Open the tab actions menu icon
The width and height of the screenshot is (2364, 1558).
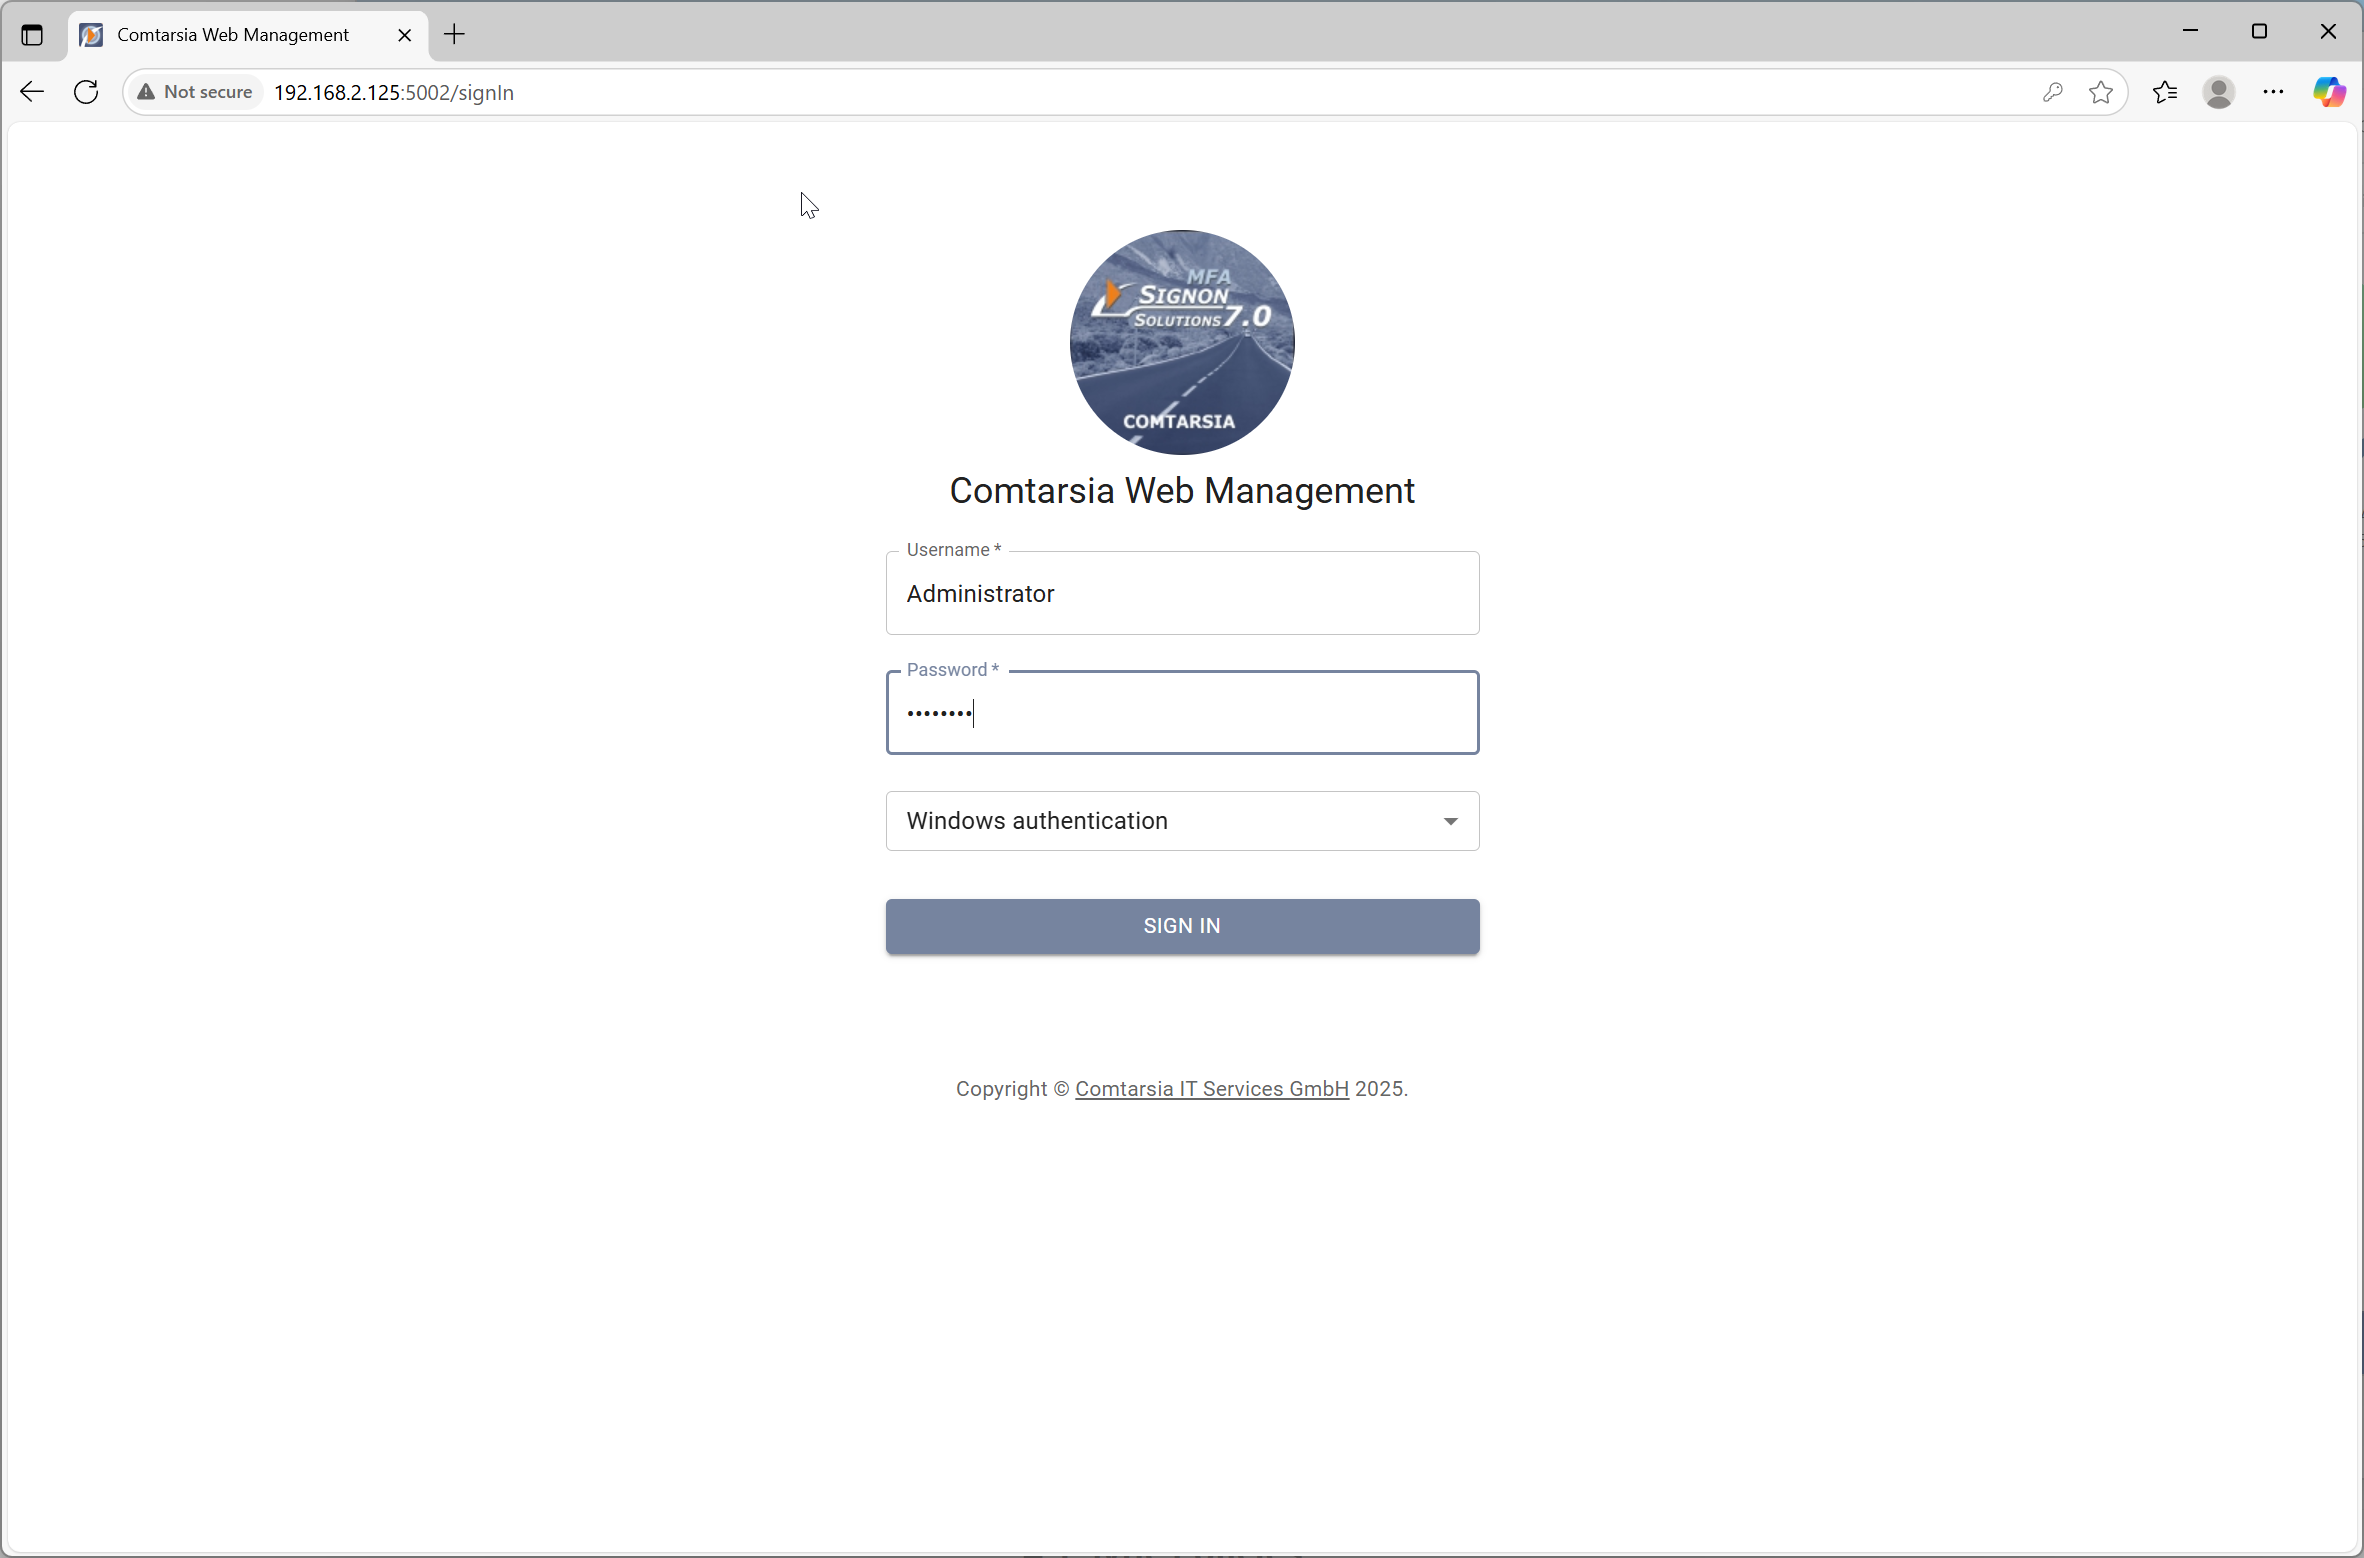coord(32,35)
